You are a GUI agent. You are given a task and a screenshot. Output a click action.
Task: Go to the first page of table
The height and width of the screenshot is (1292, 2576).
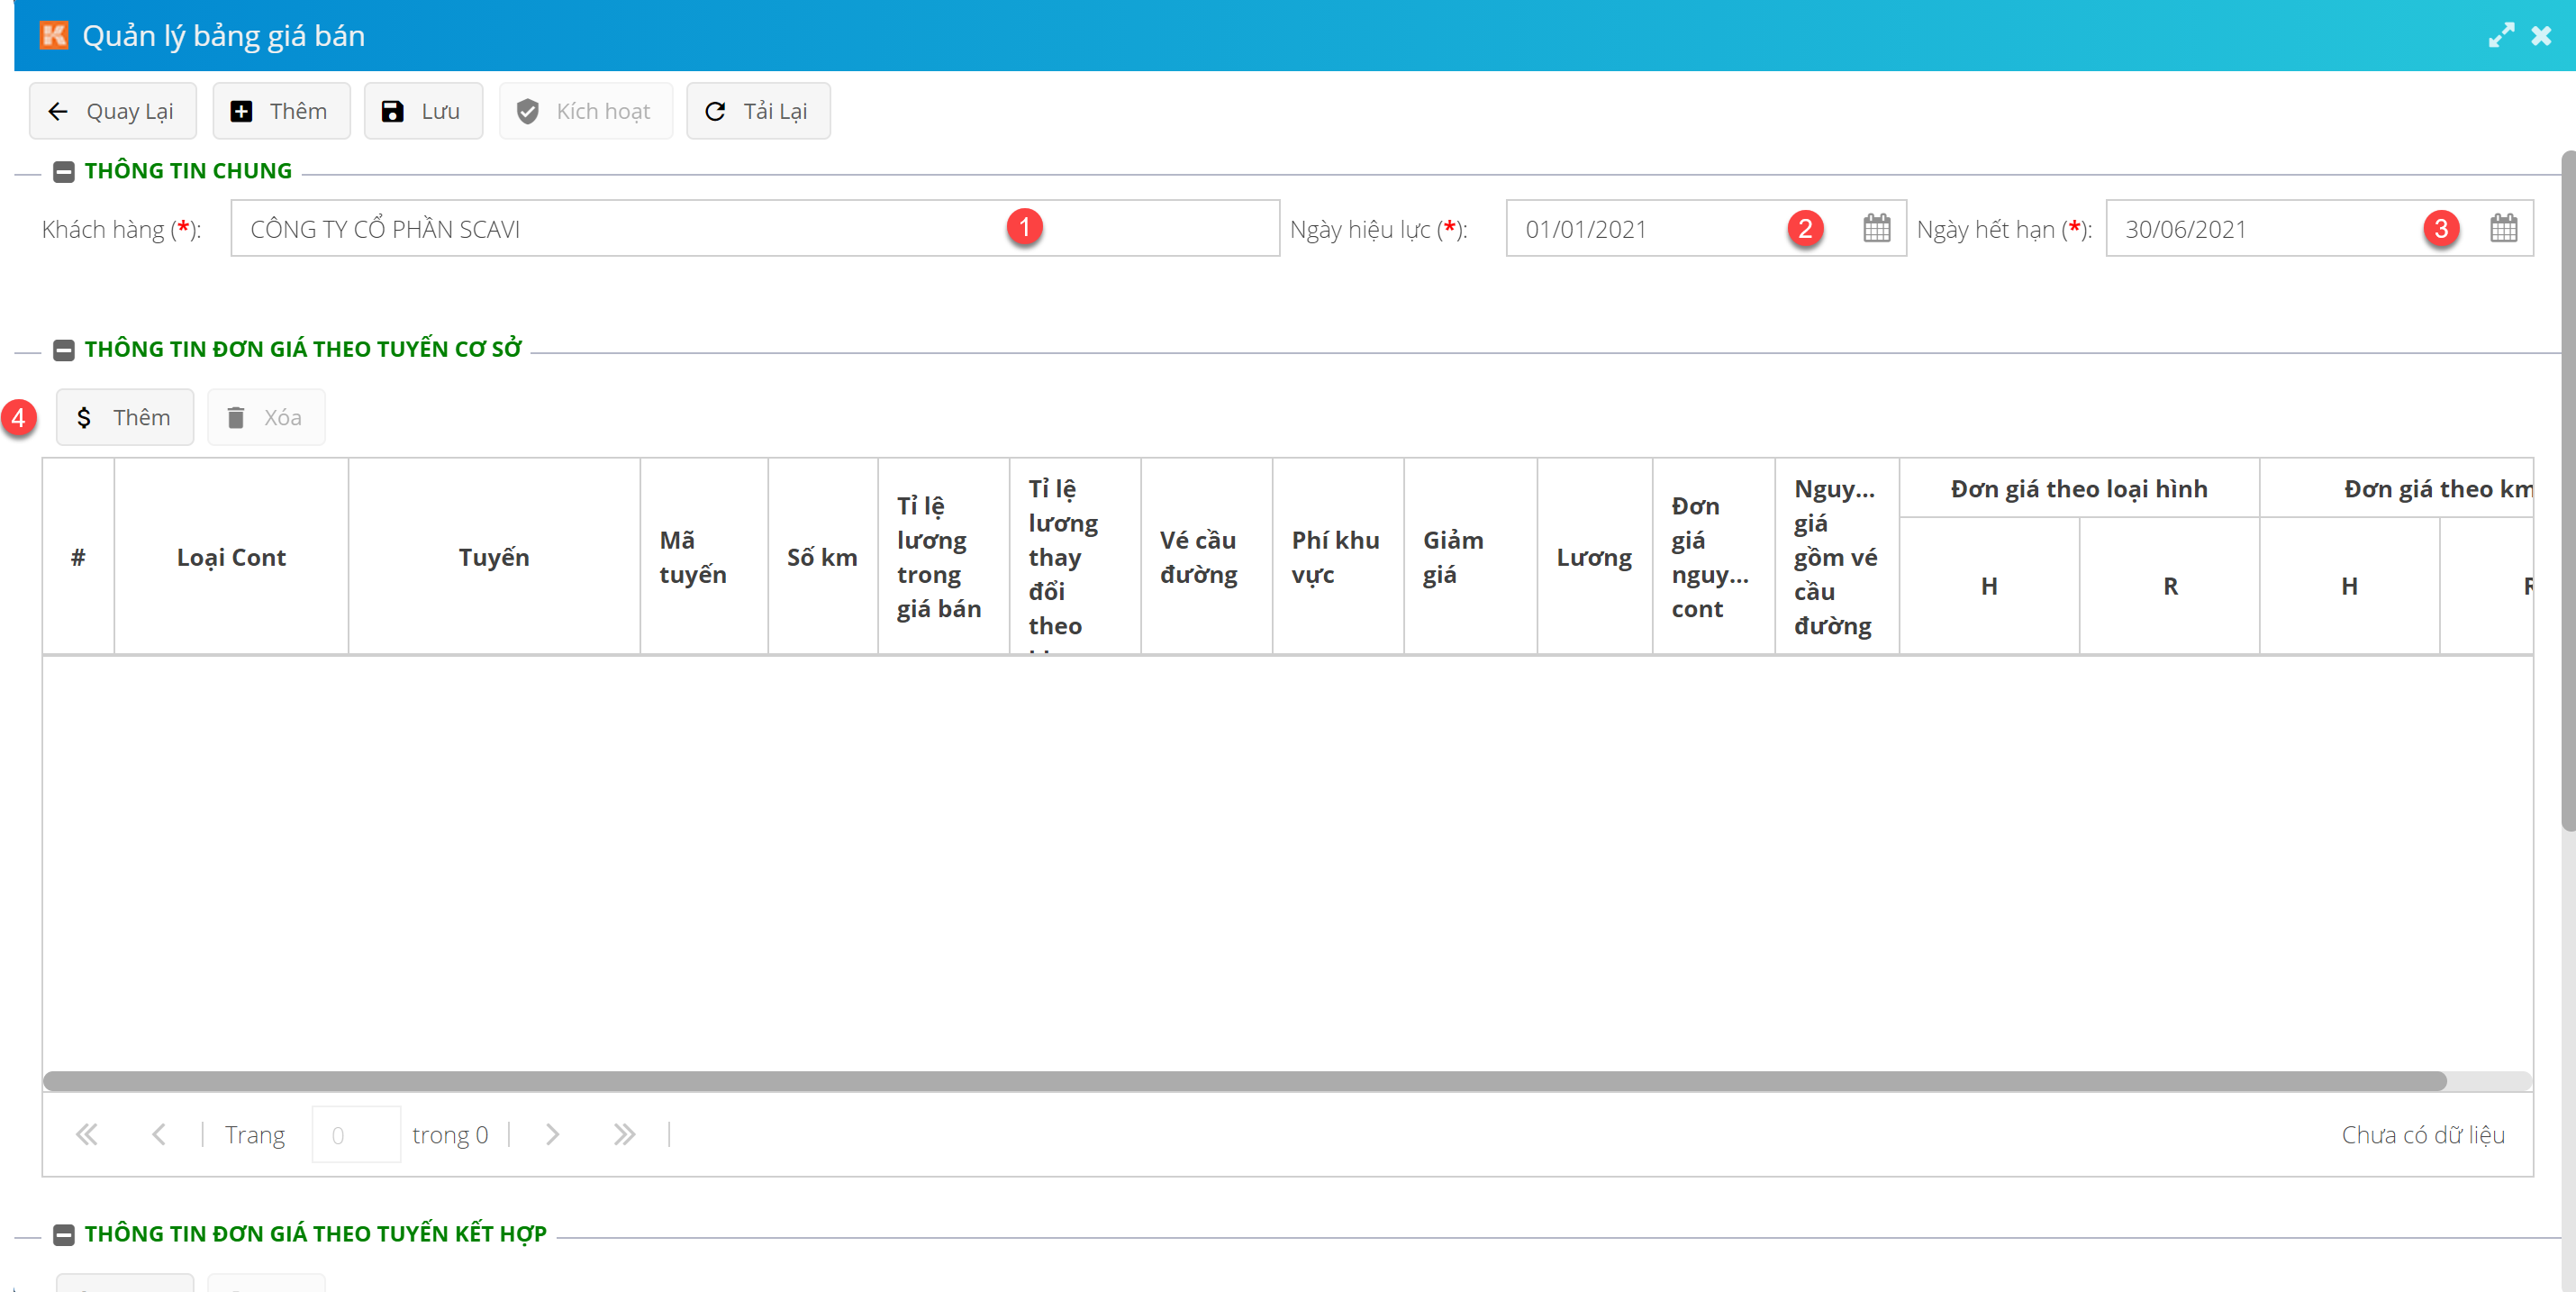pos(87,1134)
